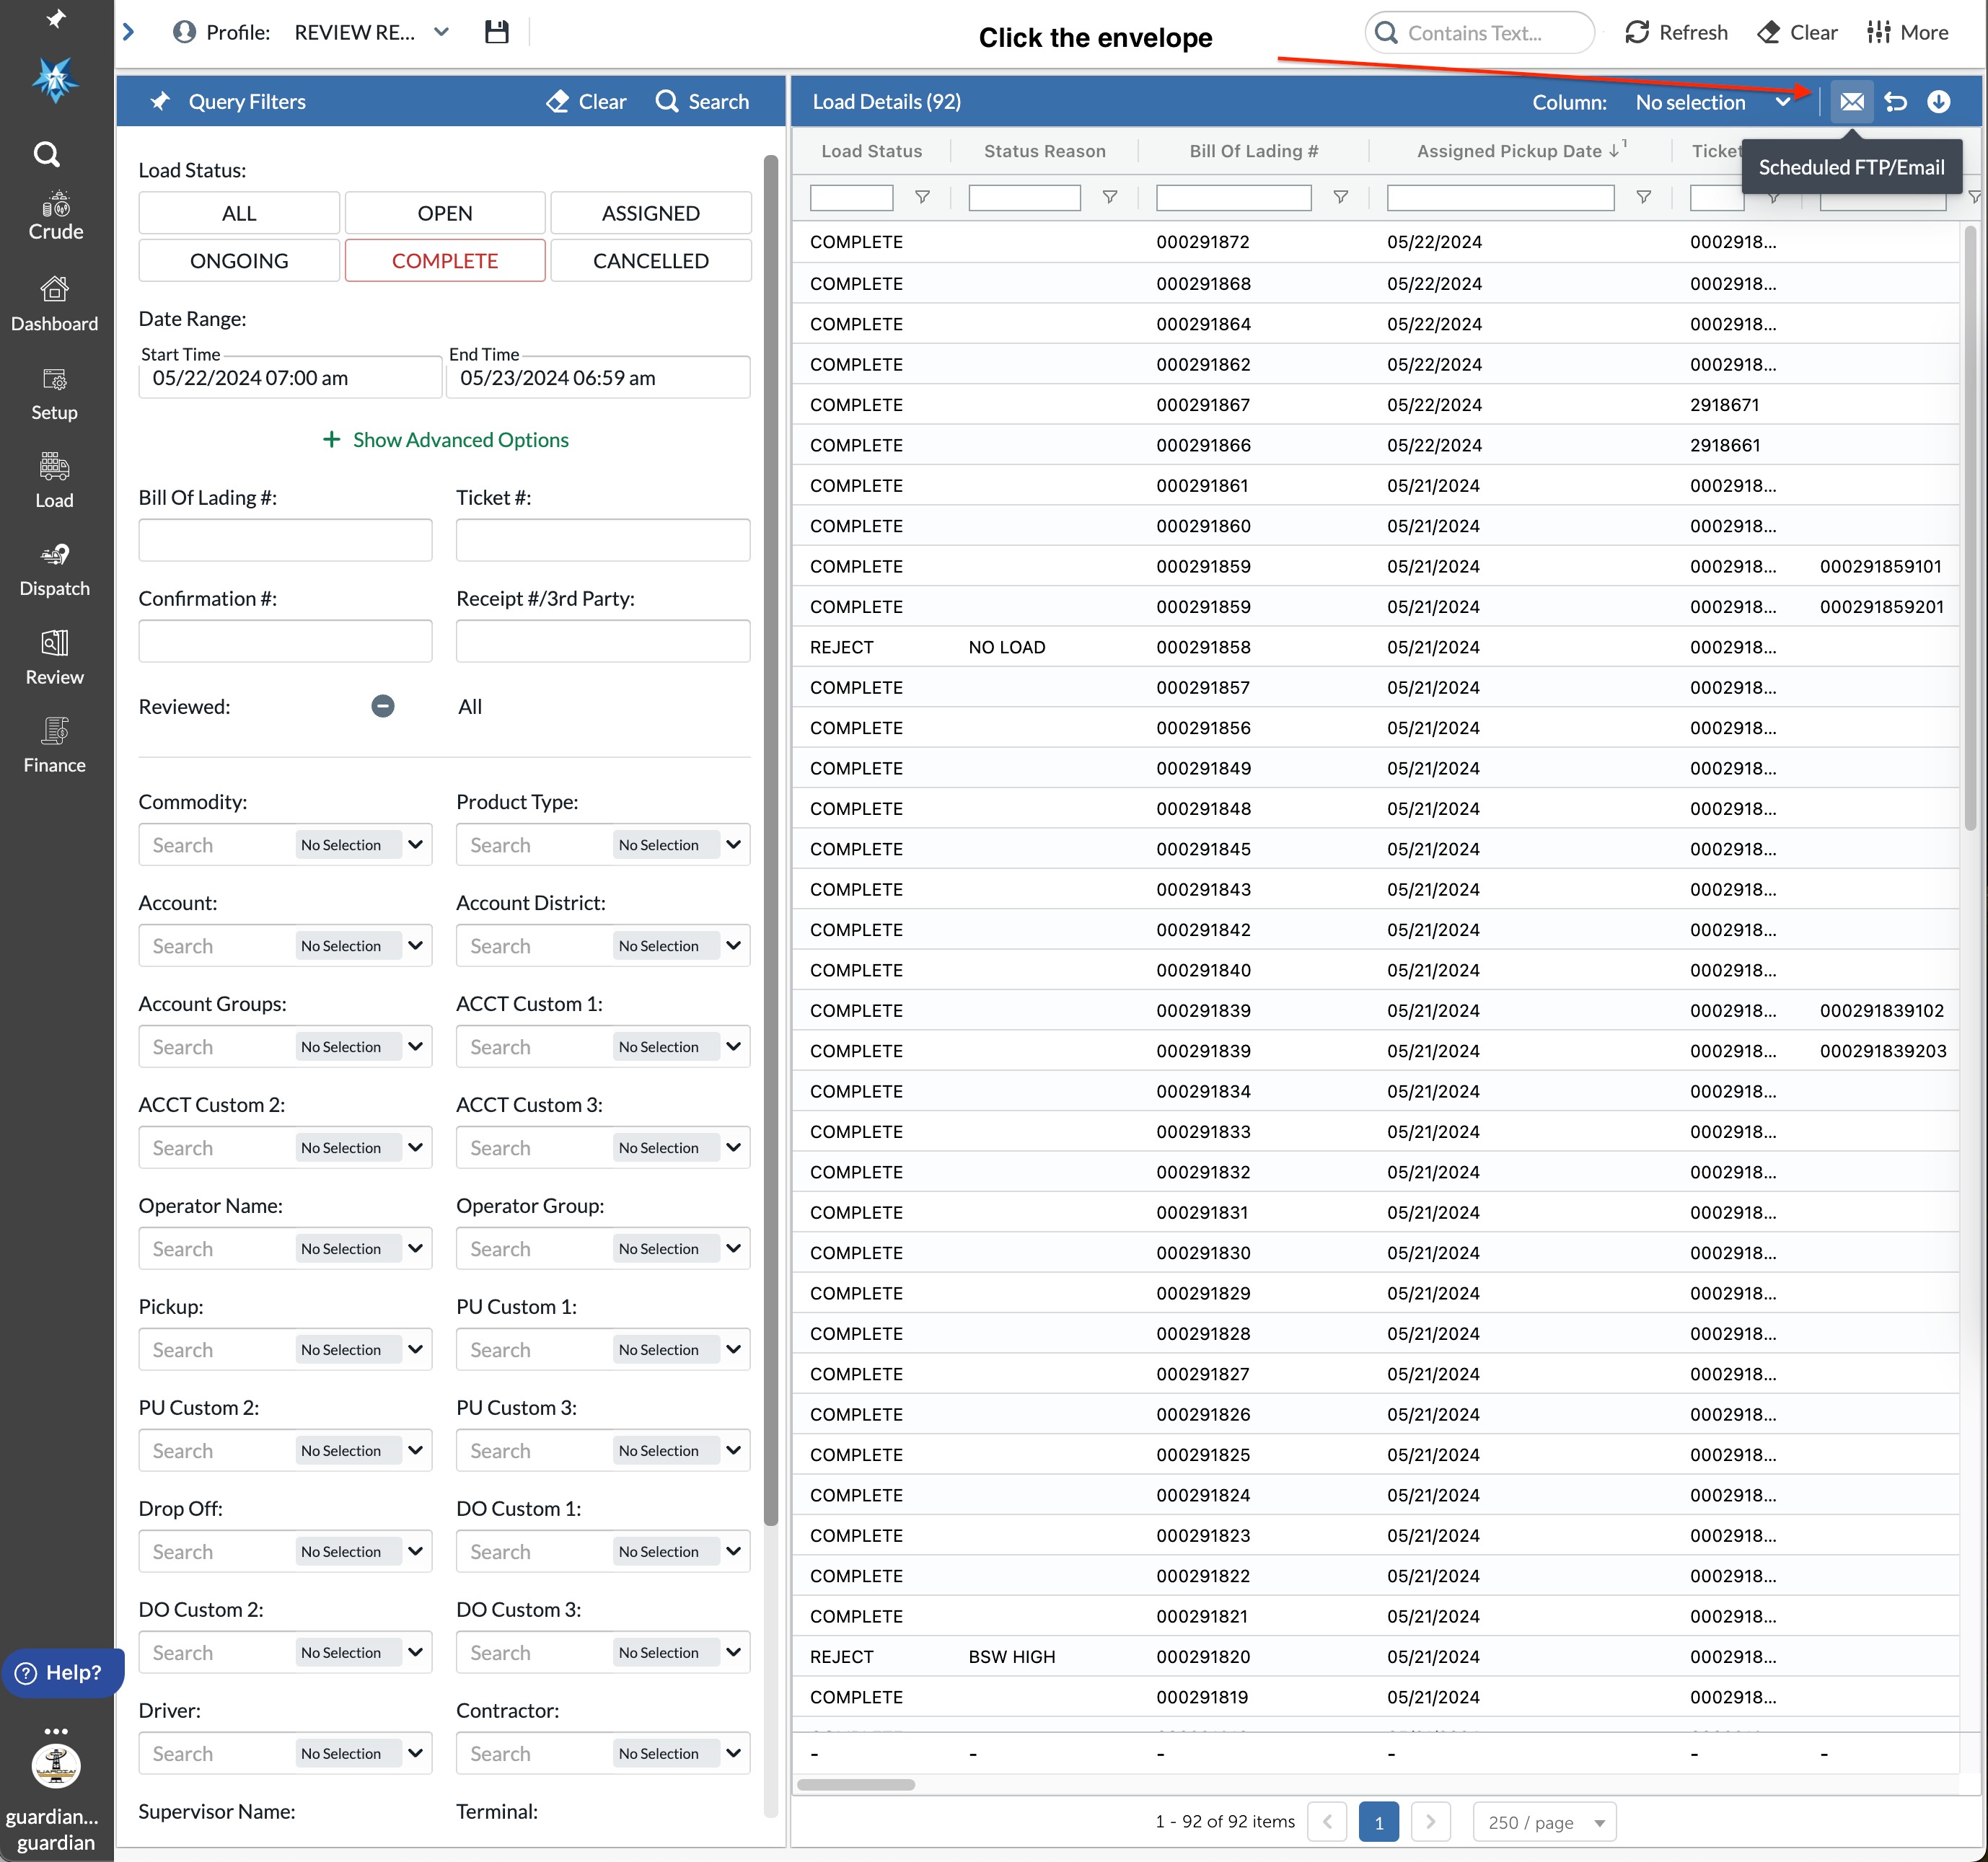Open Dispatch in the sidebar
The height and width of the screenshot is (1862, 1988).
(55, 570)
